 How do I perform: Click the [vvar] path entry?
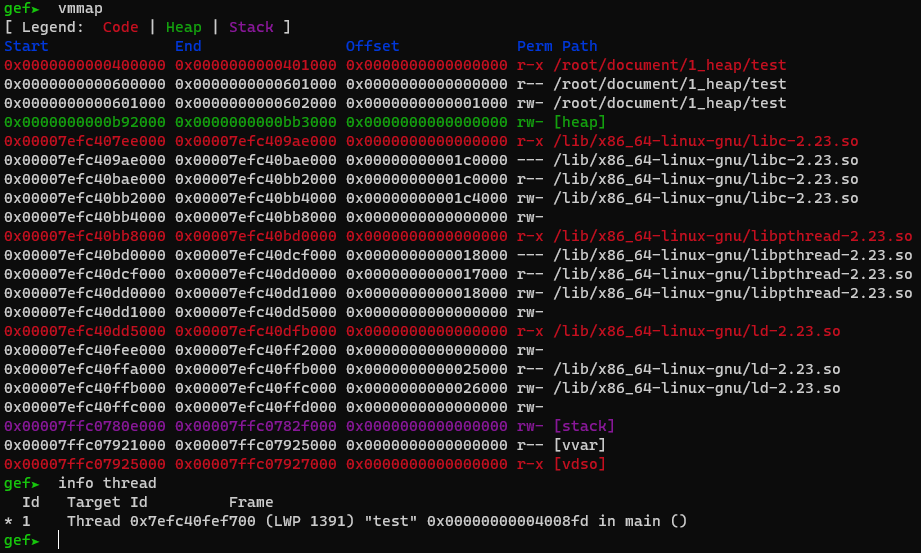pos(584,445)
